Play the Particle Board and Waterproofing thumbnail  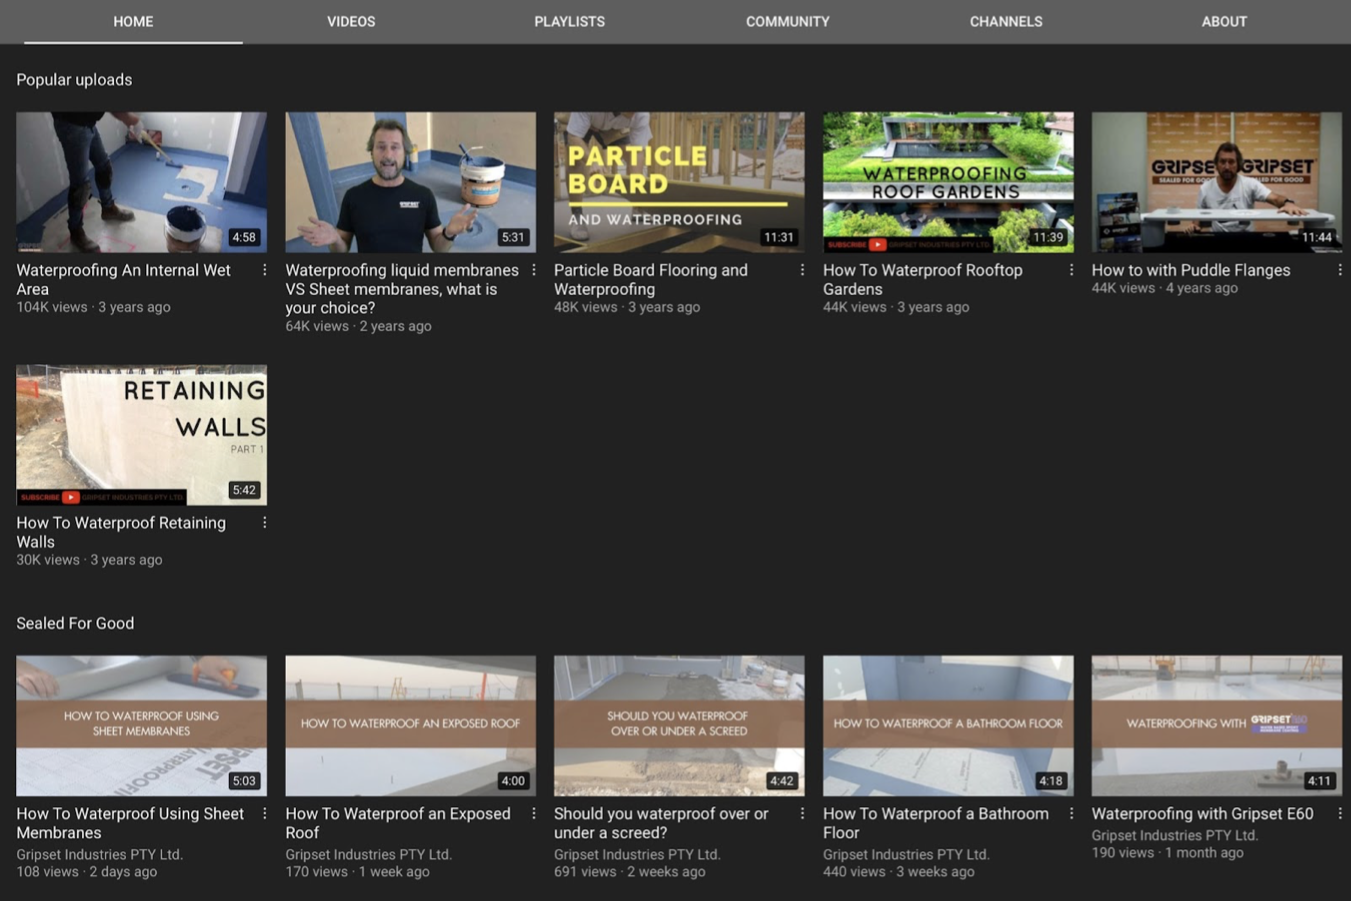[678, 182]
